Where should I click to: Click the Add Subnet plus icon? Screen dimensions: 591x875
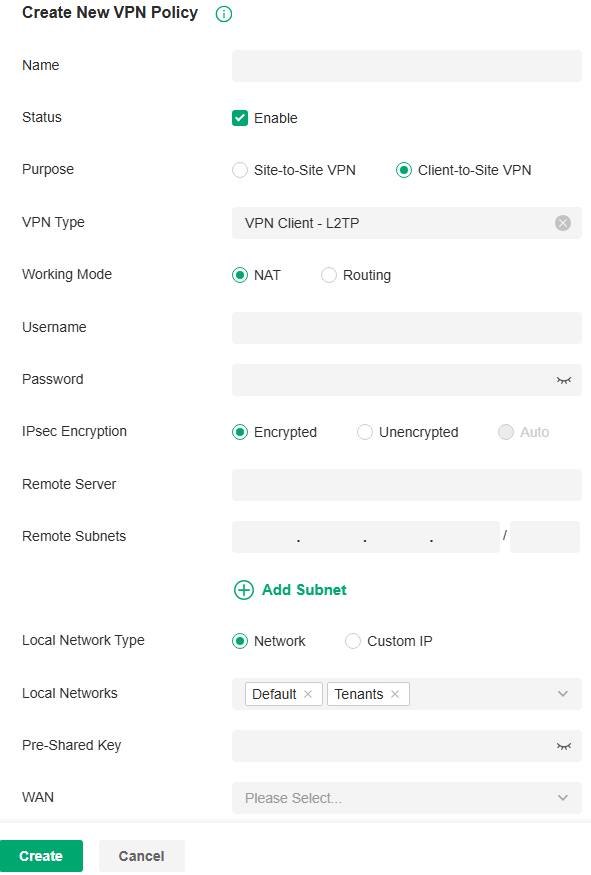tap(244, 590)
